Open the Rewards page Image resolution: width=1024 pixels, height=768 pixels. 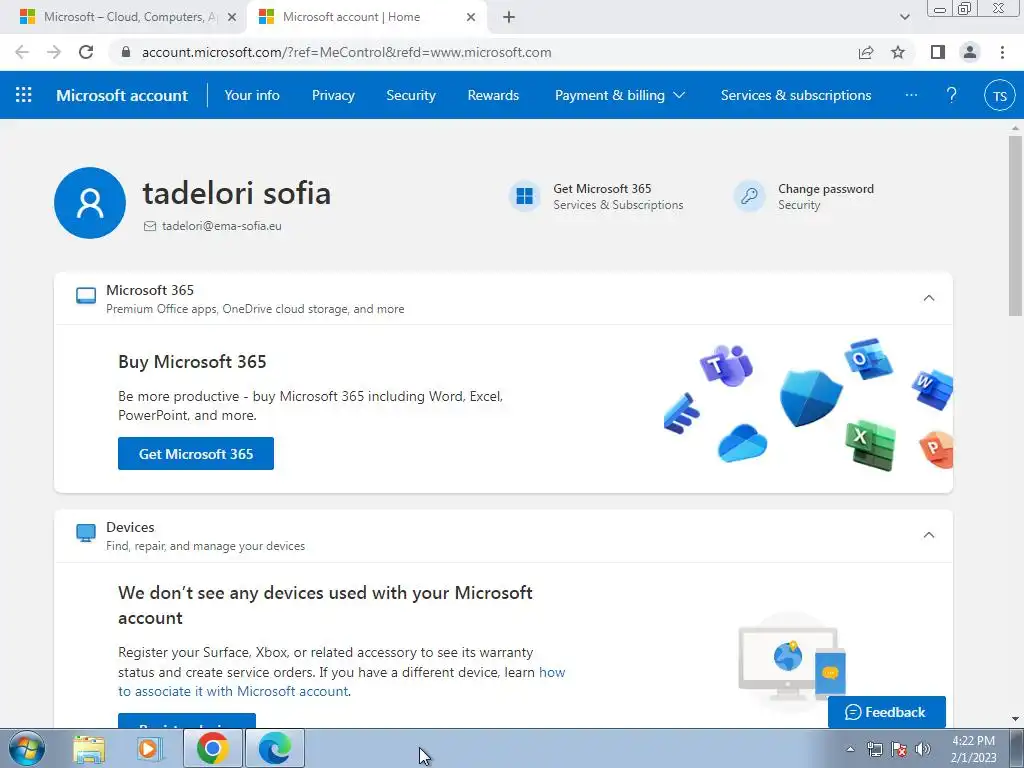[493, 95]
